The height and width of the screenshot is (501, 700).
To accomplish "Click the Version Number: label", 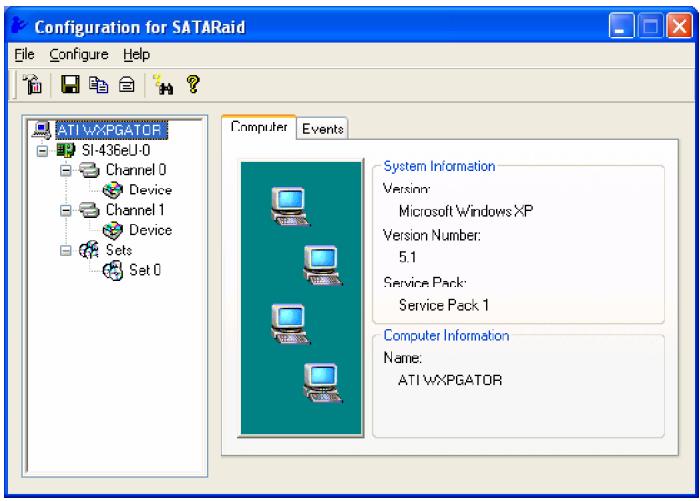I will 432,235.
